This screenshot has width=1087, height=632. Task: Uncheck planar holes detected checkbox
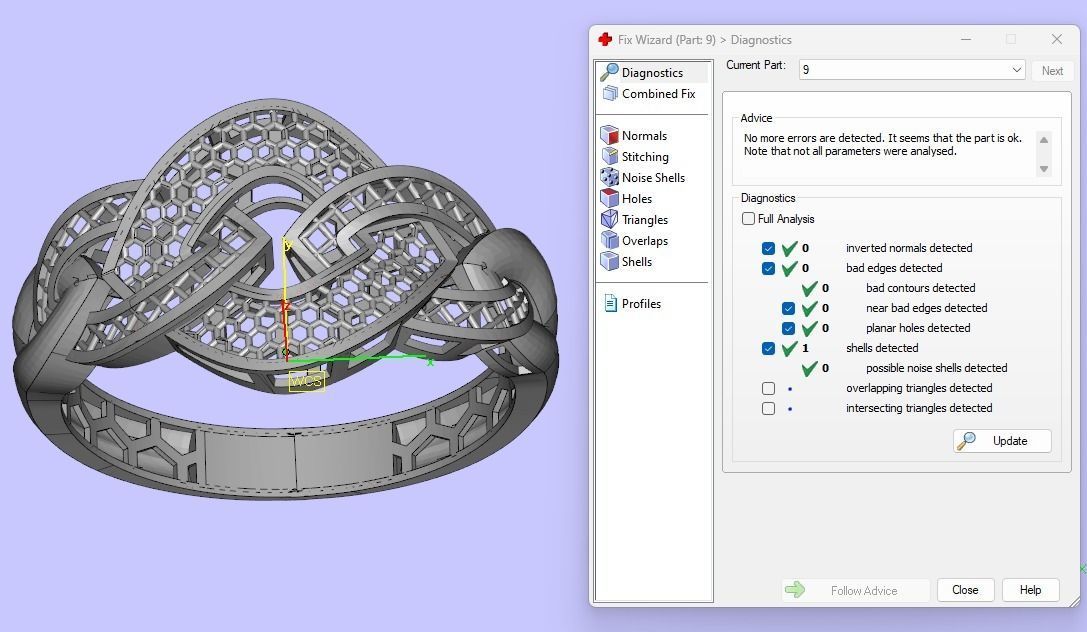pyautogui.click(x=788, y=328)
